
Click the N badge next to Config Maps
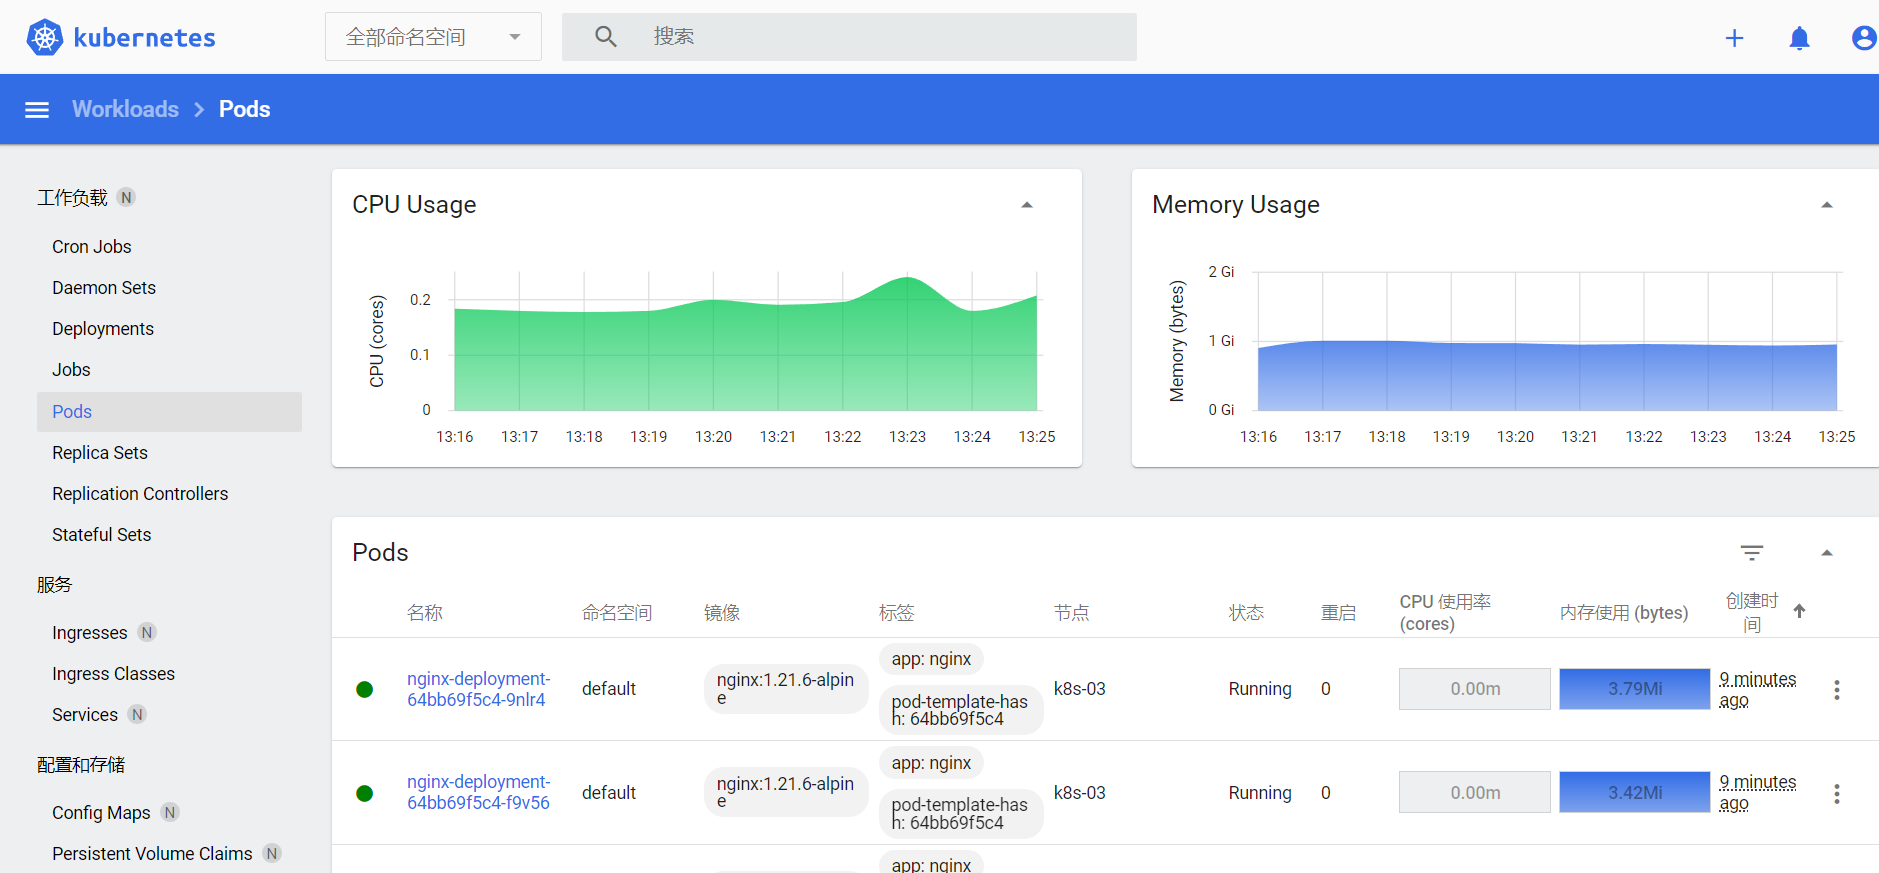click(170, 812)
